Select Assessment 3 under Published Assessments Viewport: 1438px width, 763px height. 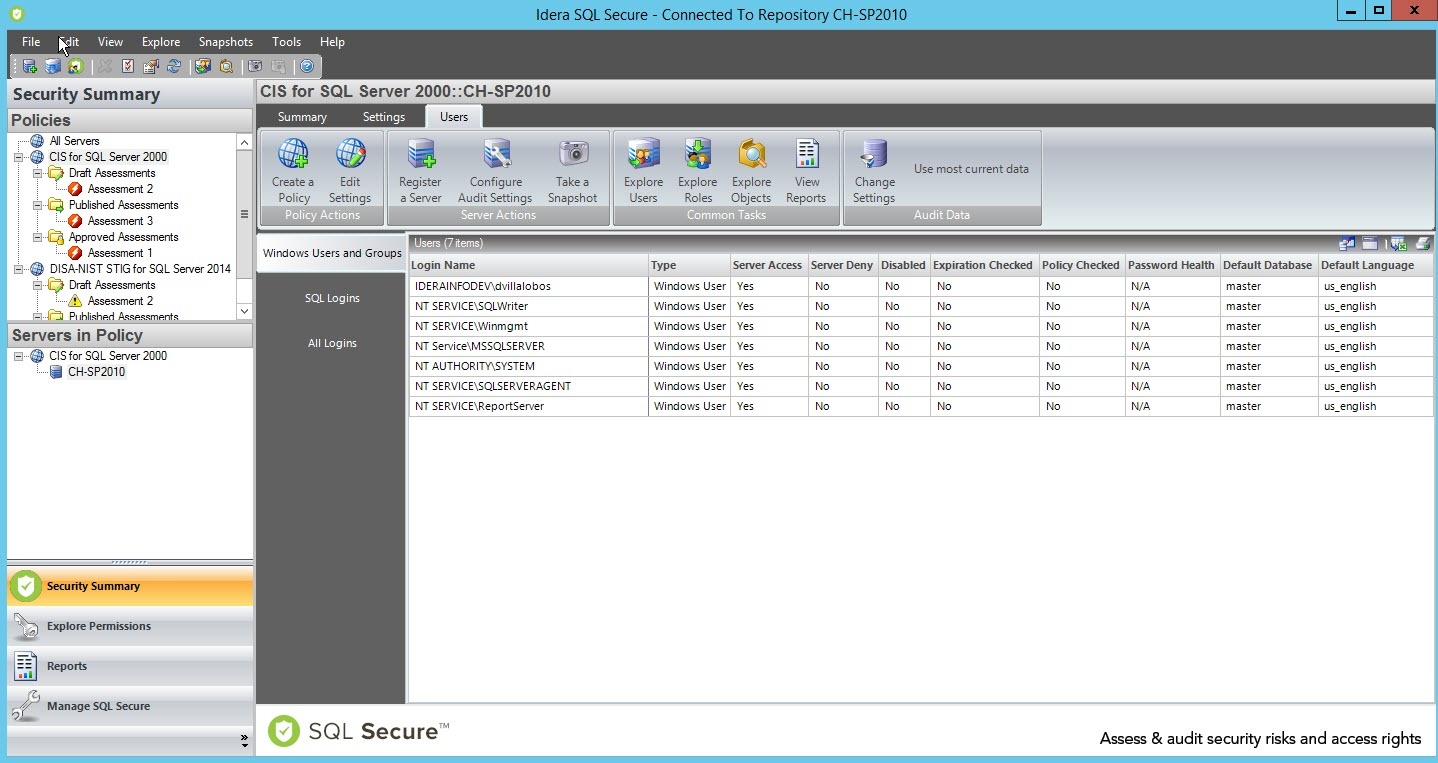(120, 221)
